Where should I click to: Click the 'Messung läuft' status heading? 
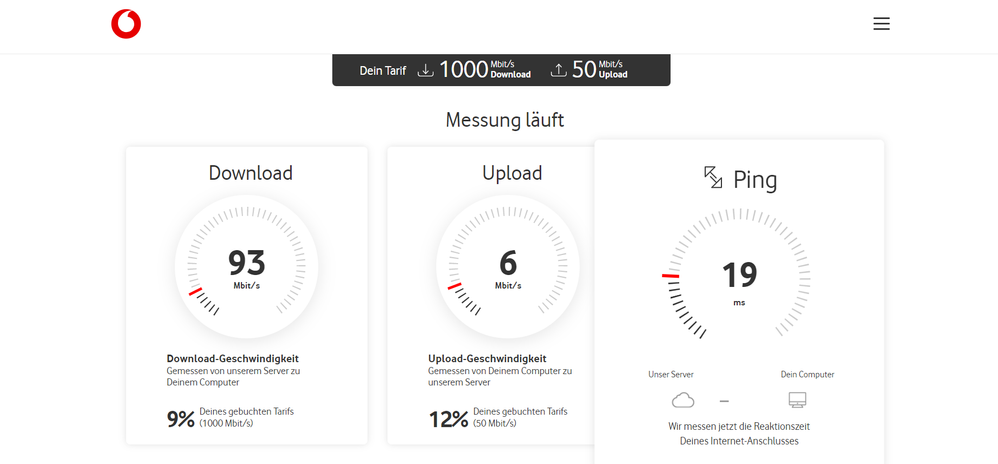click(x=505, y=121)
